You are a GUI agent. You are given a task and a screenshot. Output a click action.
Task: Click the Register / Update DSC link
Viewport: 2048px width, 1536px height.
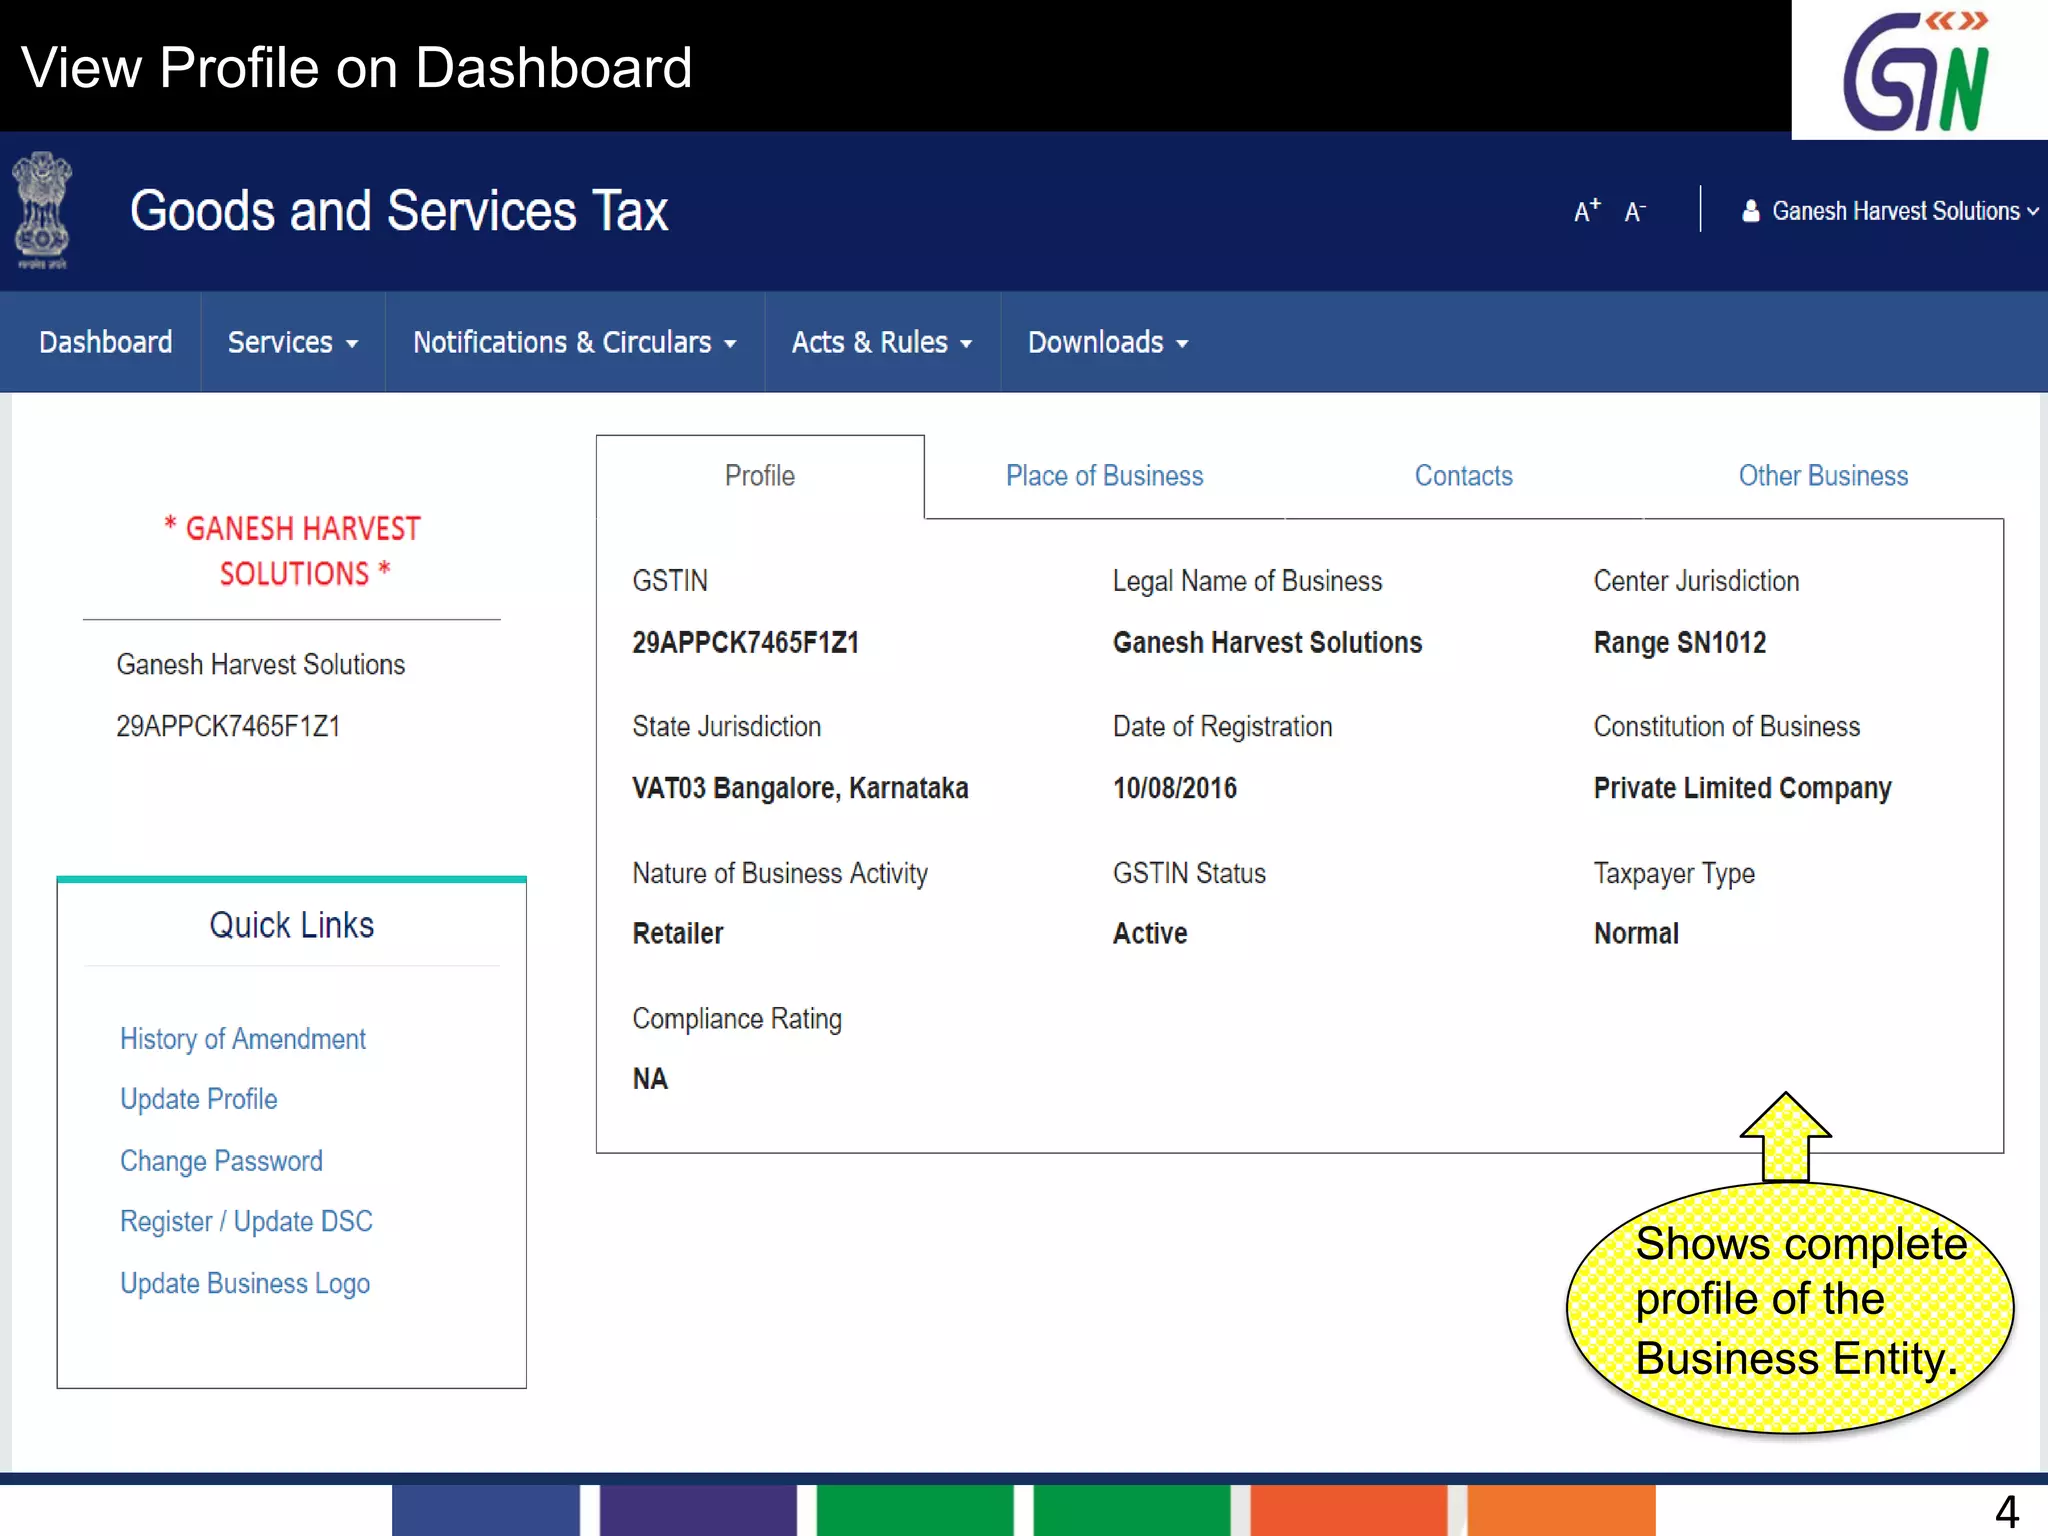pos(246,1221)
